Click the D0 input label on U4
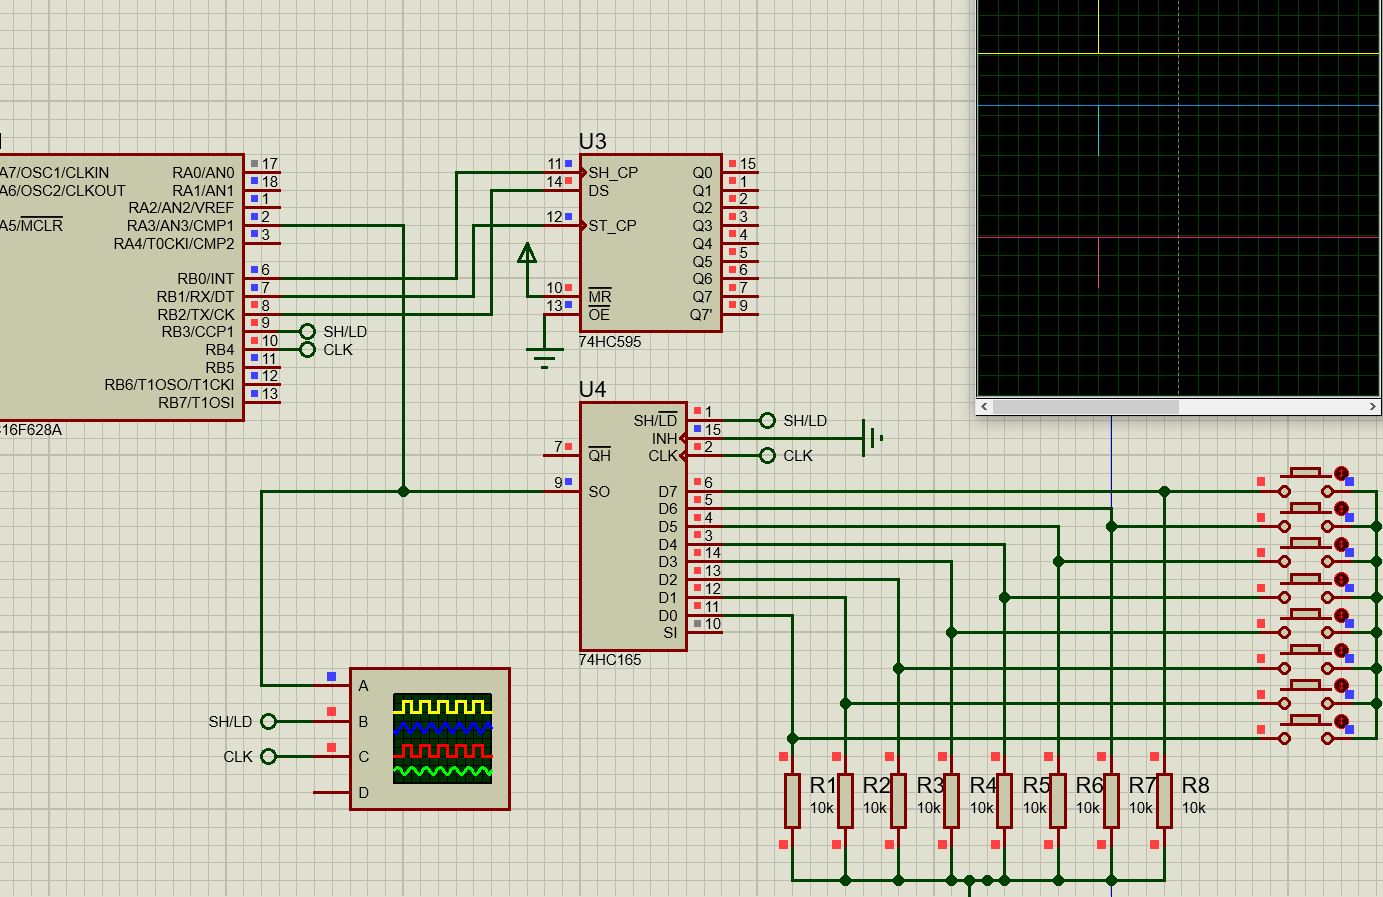 pos(668,616)
